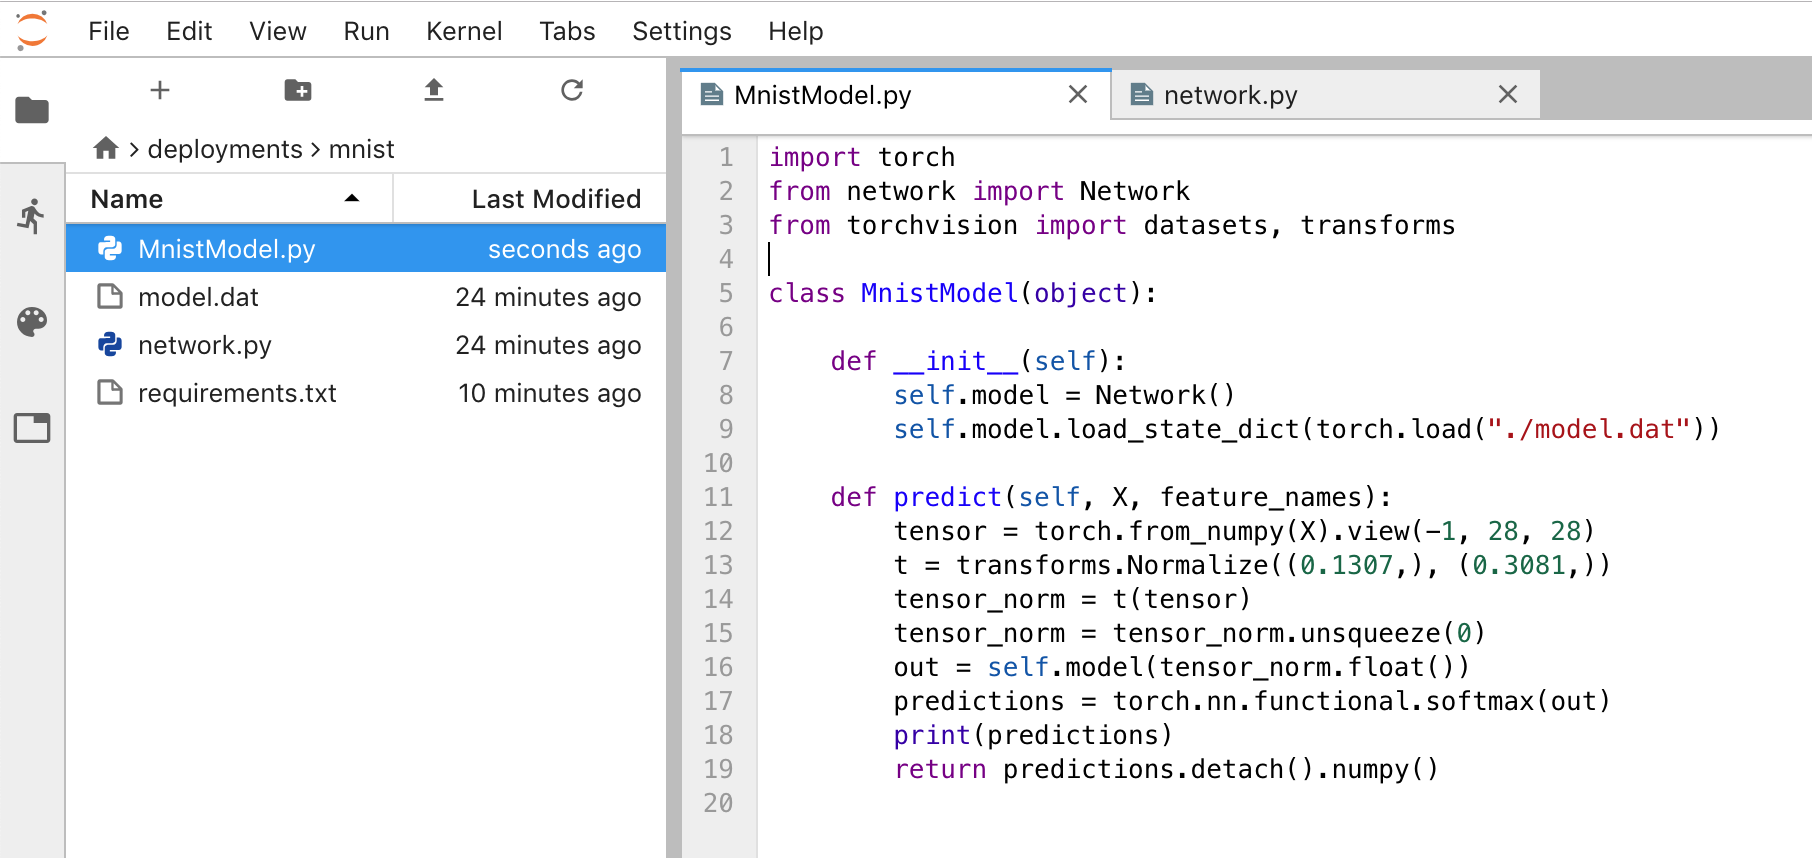Toggle the Name column sort arrow
This screenshot has height=858, width=1812.
(352, 199)
